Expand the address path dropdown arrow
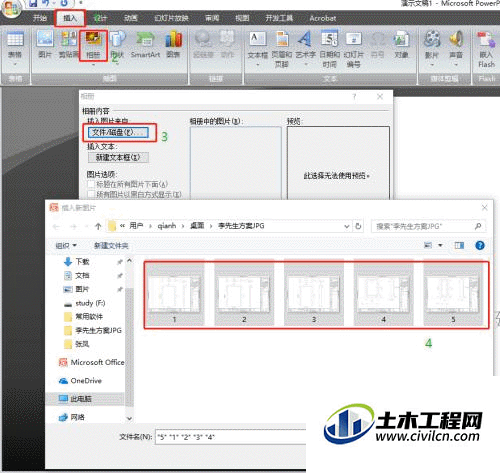Viewport: 500px width, 473px height. click(347, 226)
